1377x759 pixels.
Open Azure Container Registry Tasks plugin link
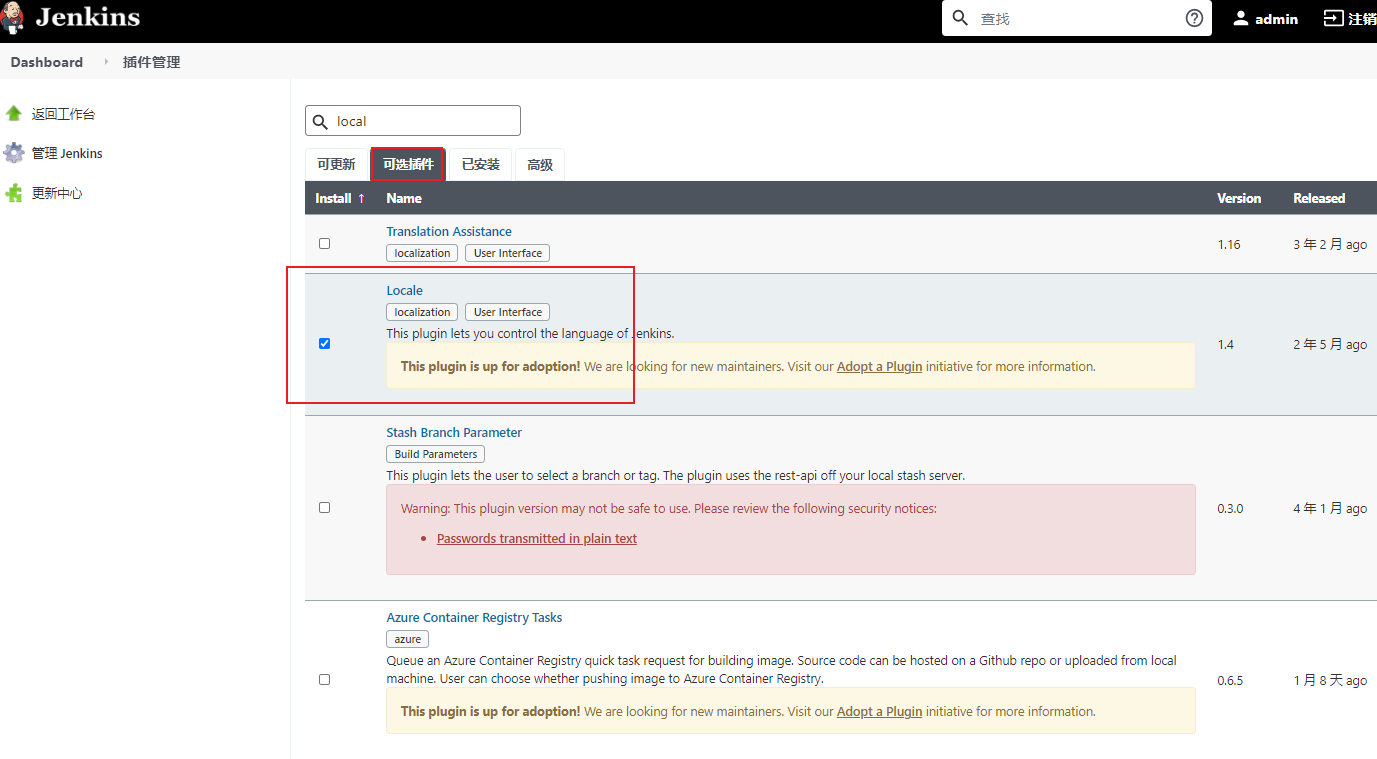point(474,617)
